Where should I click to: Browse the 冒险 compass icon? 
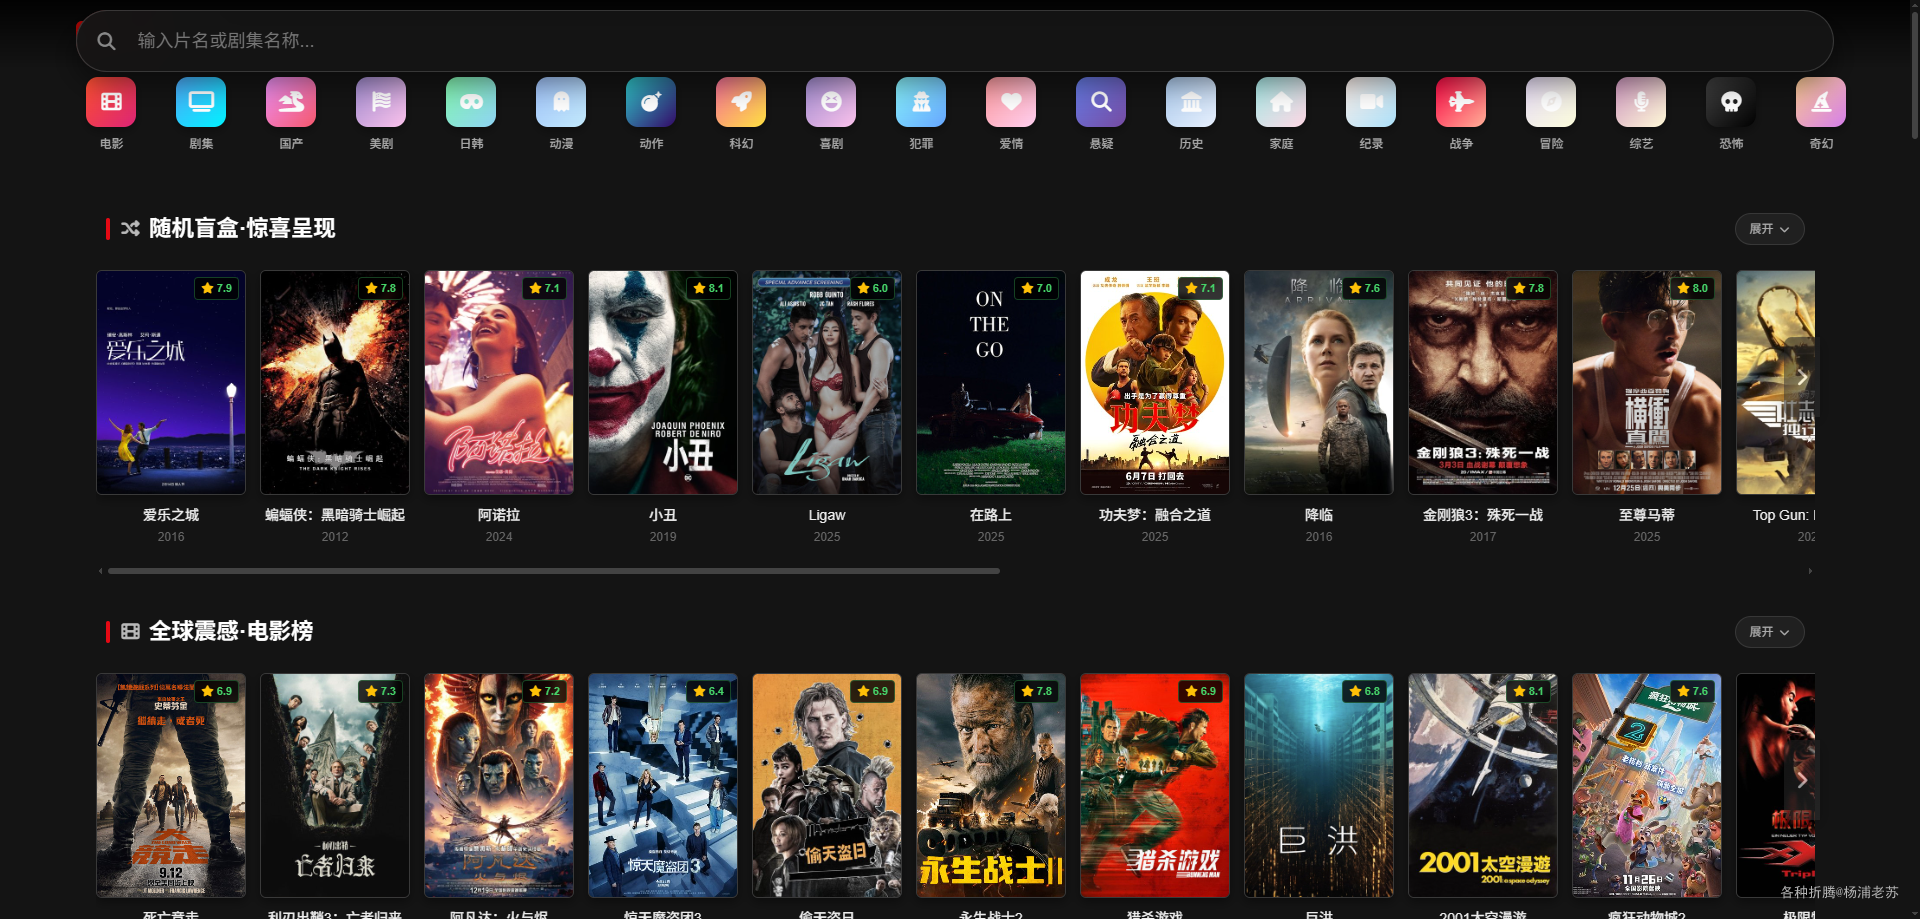coord(1551,102)
